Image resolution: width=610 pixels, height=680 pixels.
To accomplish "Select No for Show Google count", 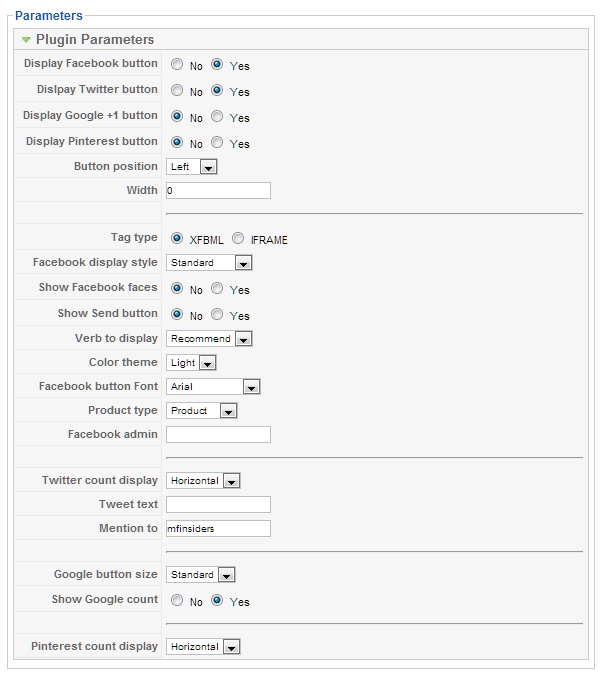I will coord(177,601).
